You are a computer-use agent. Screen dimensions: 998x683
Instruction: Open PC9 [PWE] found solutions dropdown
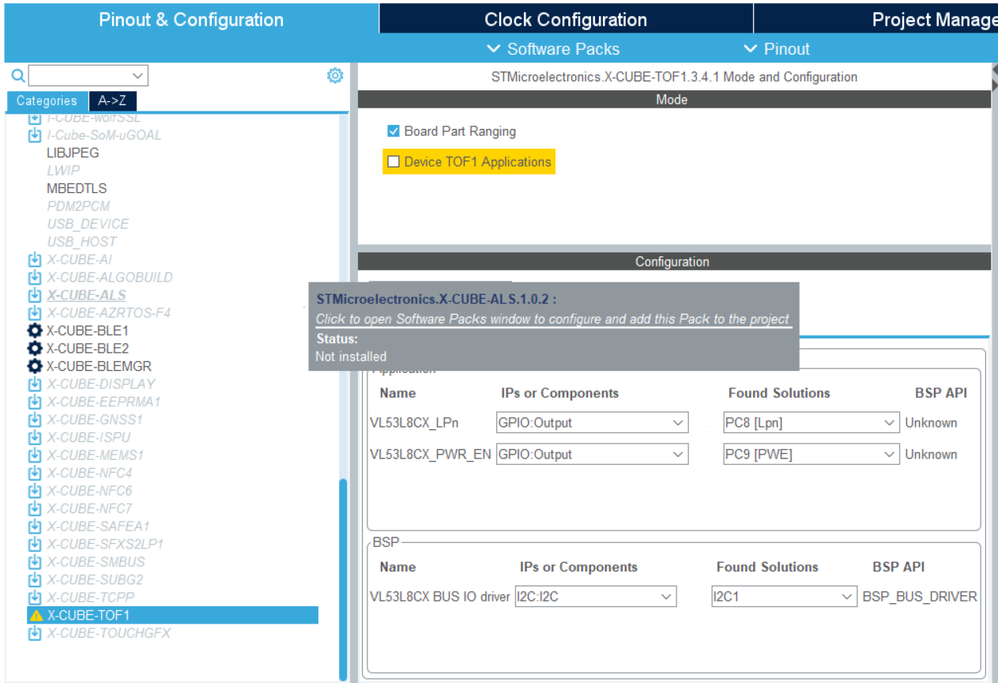pyautogui.click(x=811, y=454)
